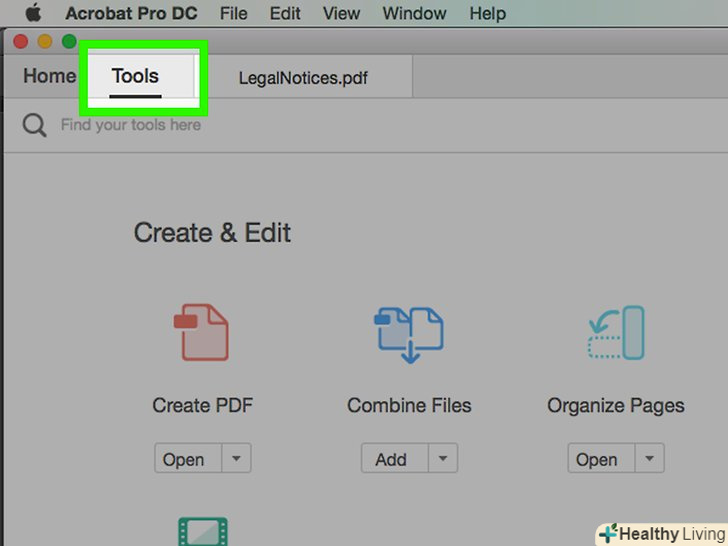
Task: Switch to the Tools tab
Action: pyautogui.click(x=136, y=76)
